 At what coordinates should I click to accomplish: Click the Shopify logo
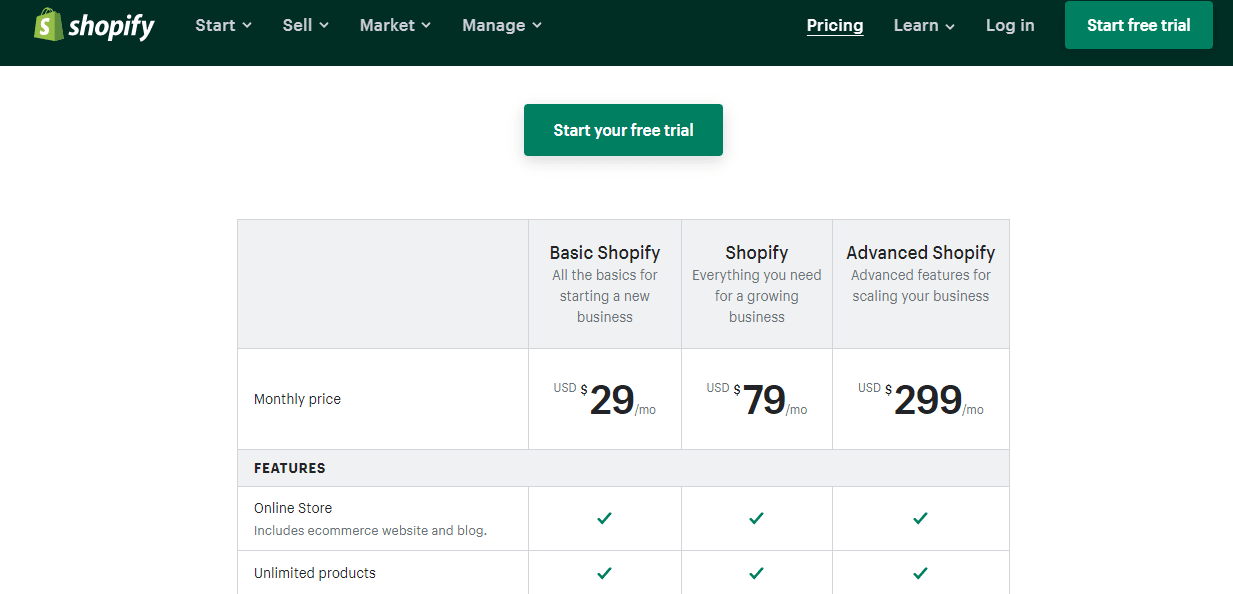coord(94,25)
